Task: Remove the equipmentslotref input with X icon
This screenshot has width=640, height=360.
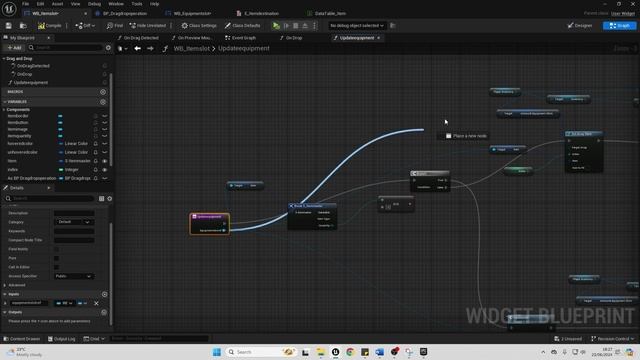Action: point(96,303)
